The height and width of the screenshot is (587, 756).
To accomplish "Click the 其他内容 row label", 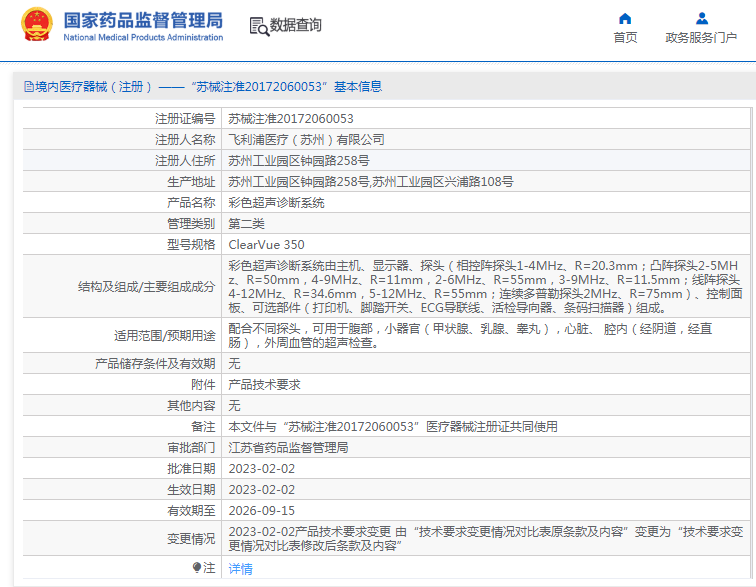I will click(191, 406).
